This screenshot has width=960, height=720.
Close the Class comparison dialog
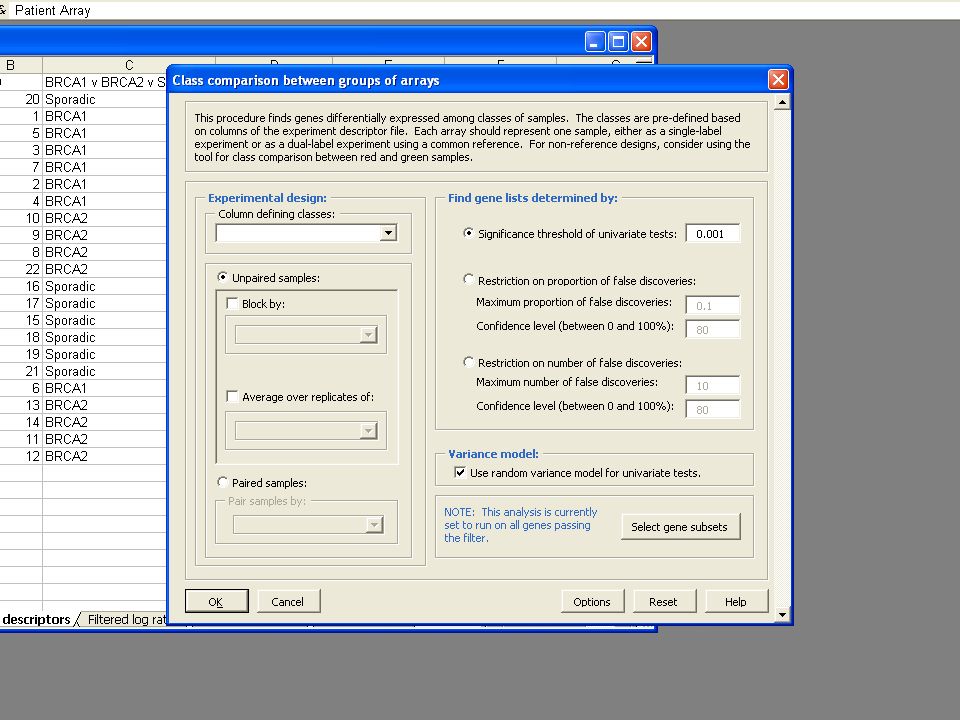778,80
